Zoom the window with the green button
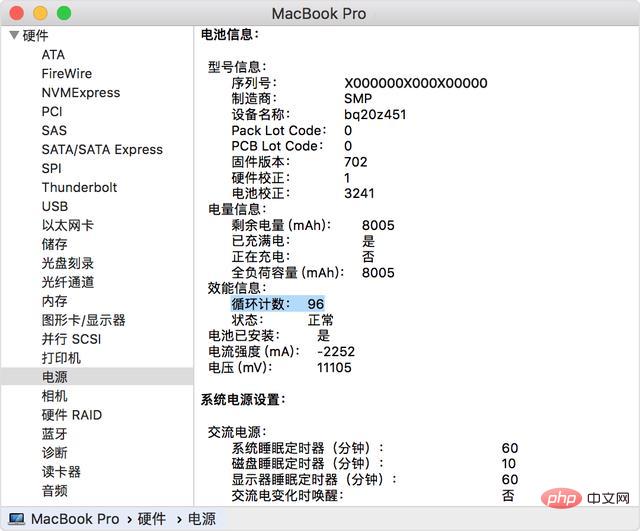 tap(64, 13)
